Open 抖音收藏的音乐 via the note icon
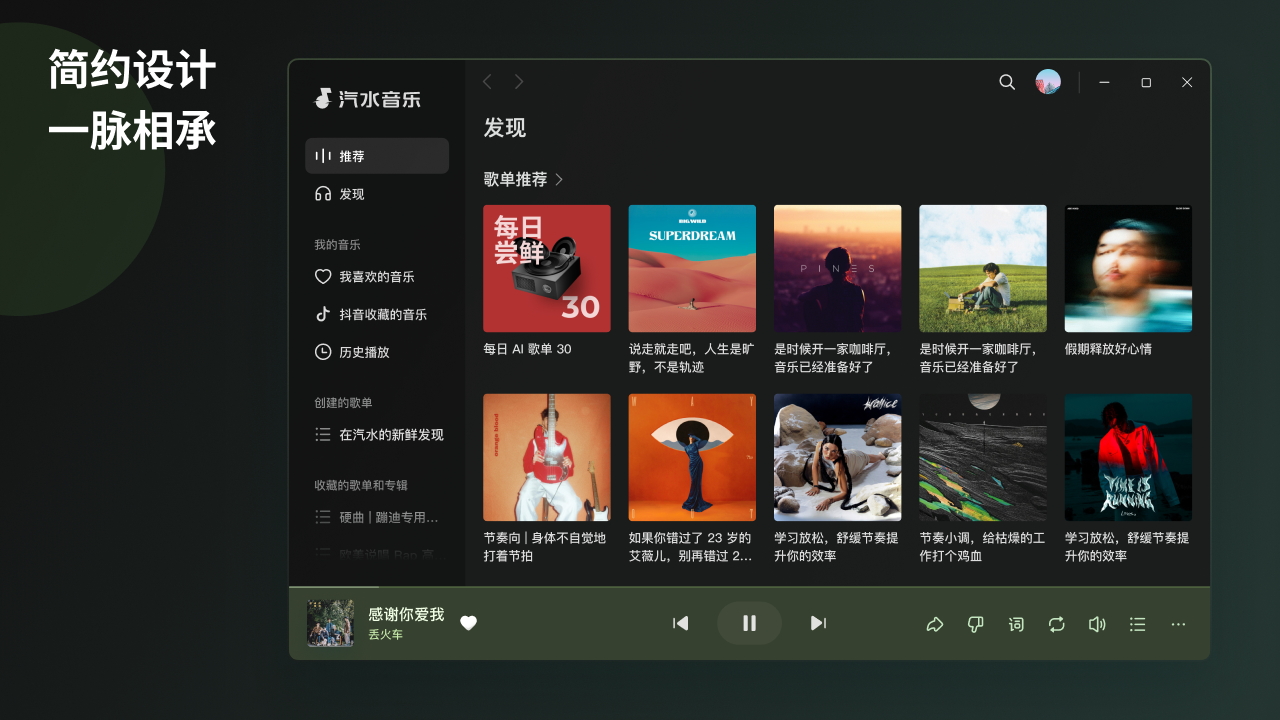 324,314
